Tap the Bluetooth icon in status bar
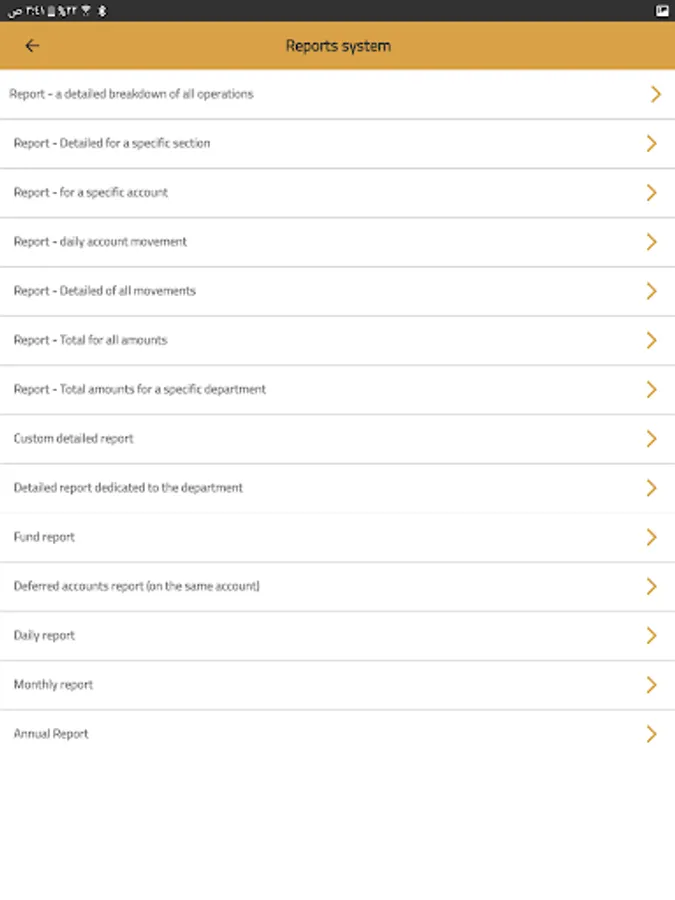The height and width of the screenshot is (900, 675). click(x=102, y=10)
